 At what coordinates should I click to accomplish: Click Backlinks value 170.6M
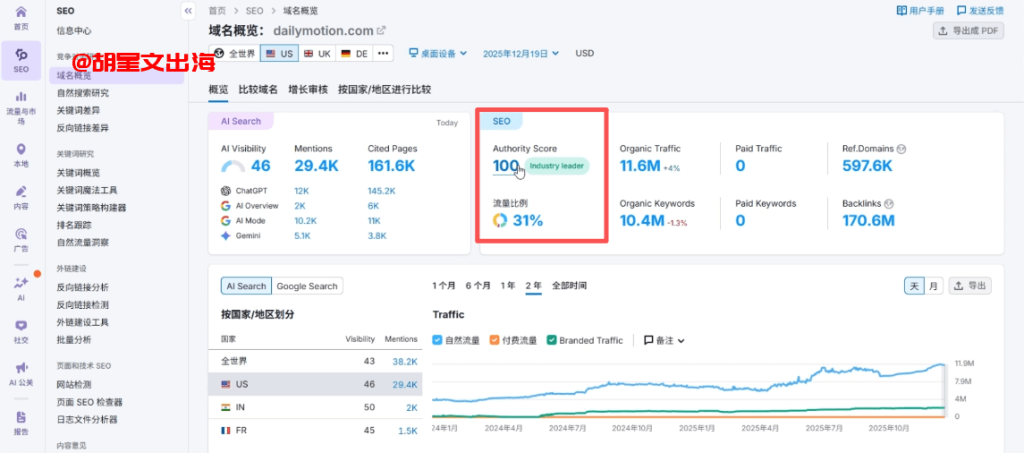click(x=869, y=221)
